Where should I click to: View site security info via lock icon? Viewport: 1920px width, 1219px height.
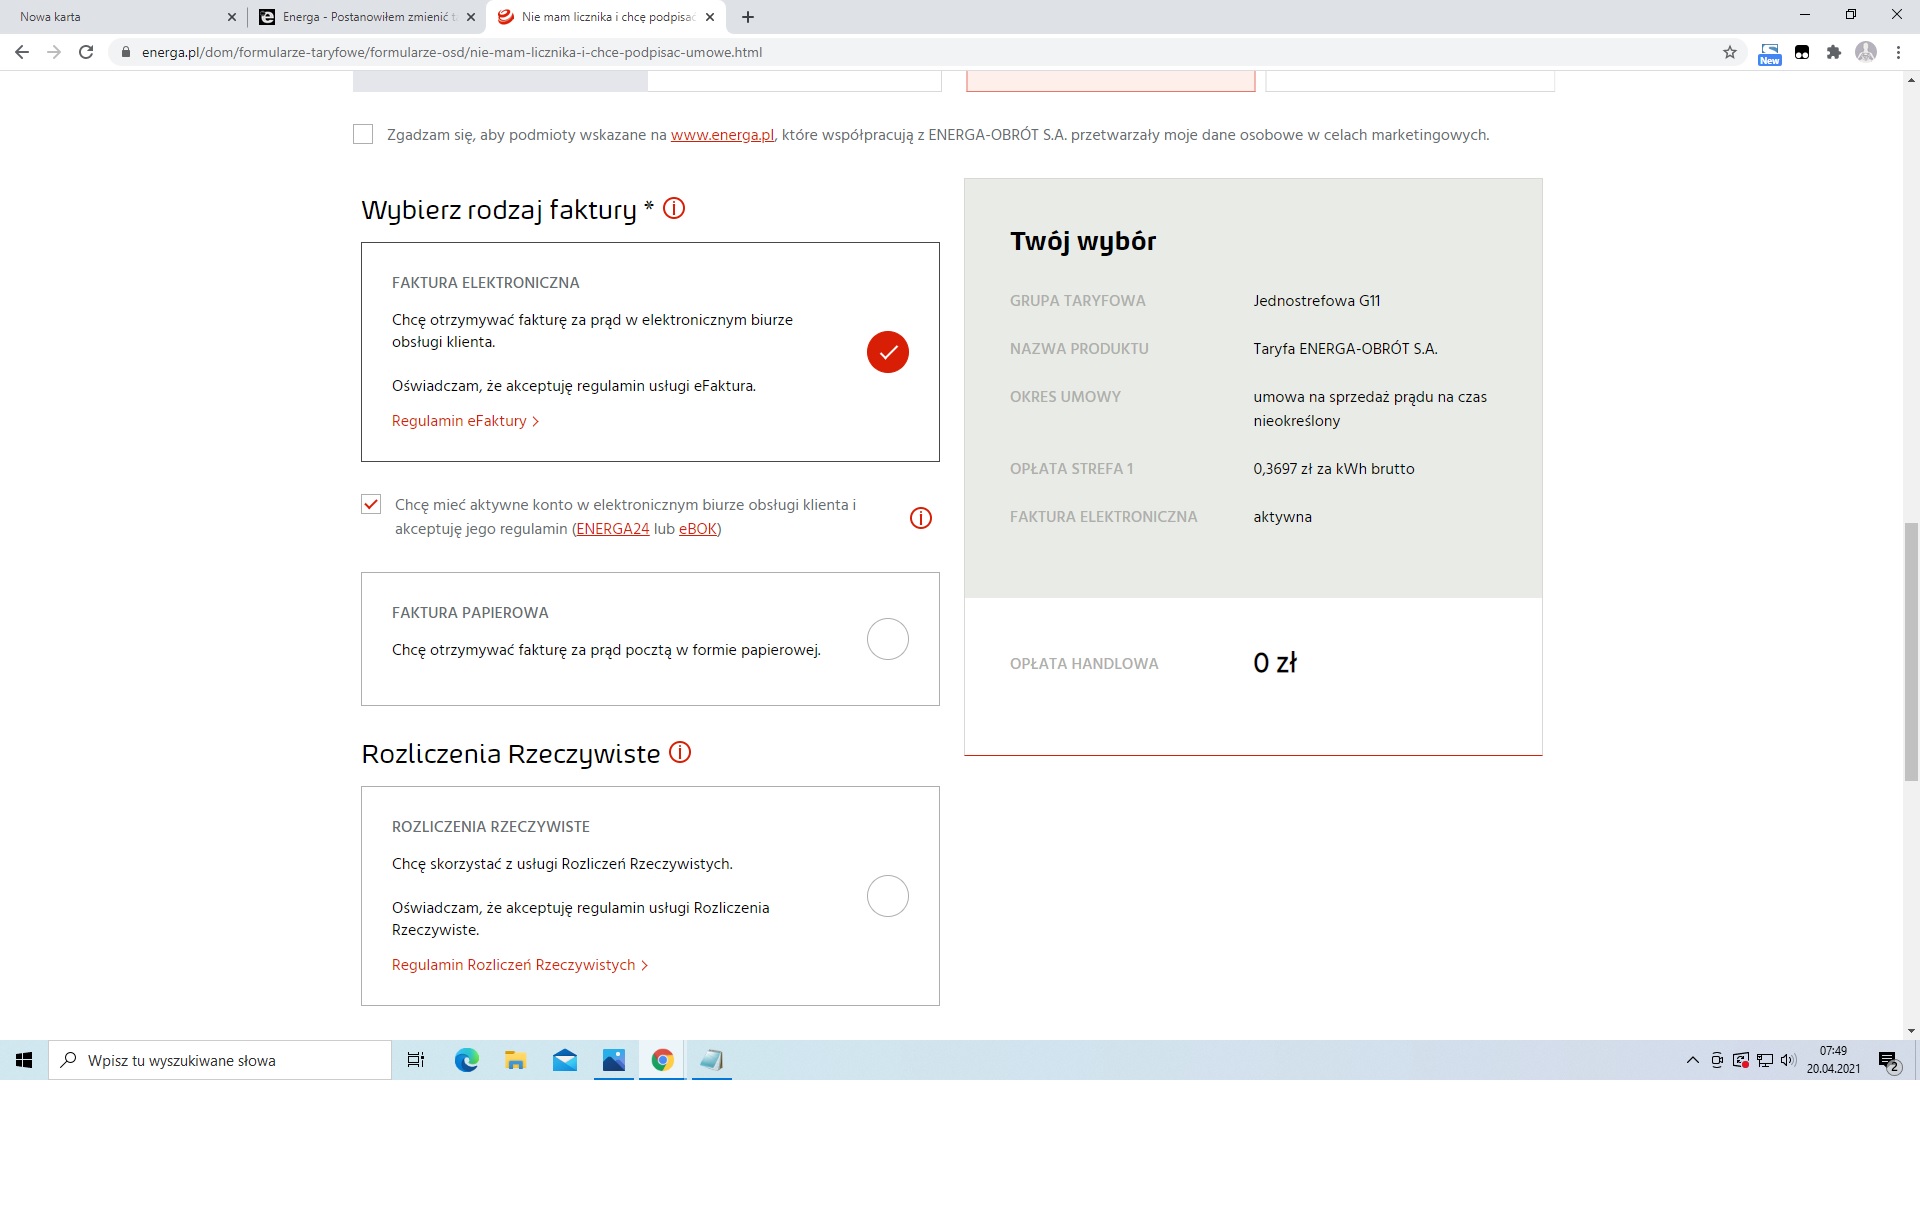pyautogui.click(x=125, y=52)
